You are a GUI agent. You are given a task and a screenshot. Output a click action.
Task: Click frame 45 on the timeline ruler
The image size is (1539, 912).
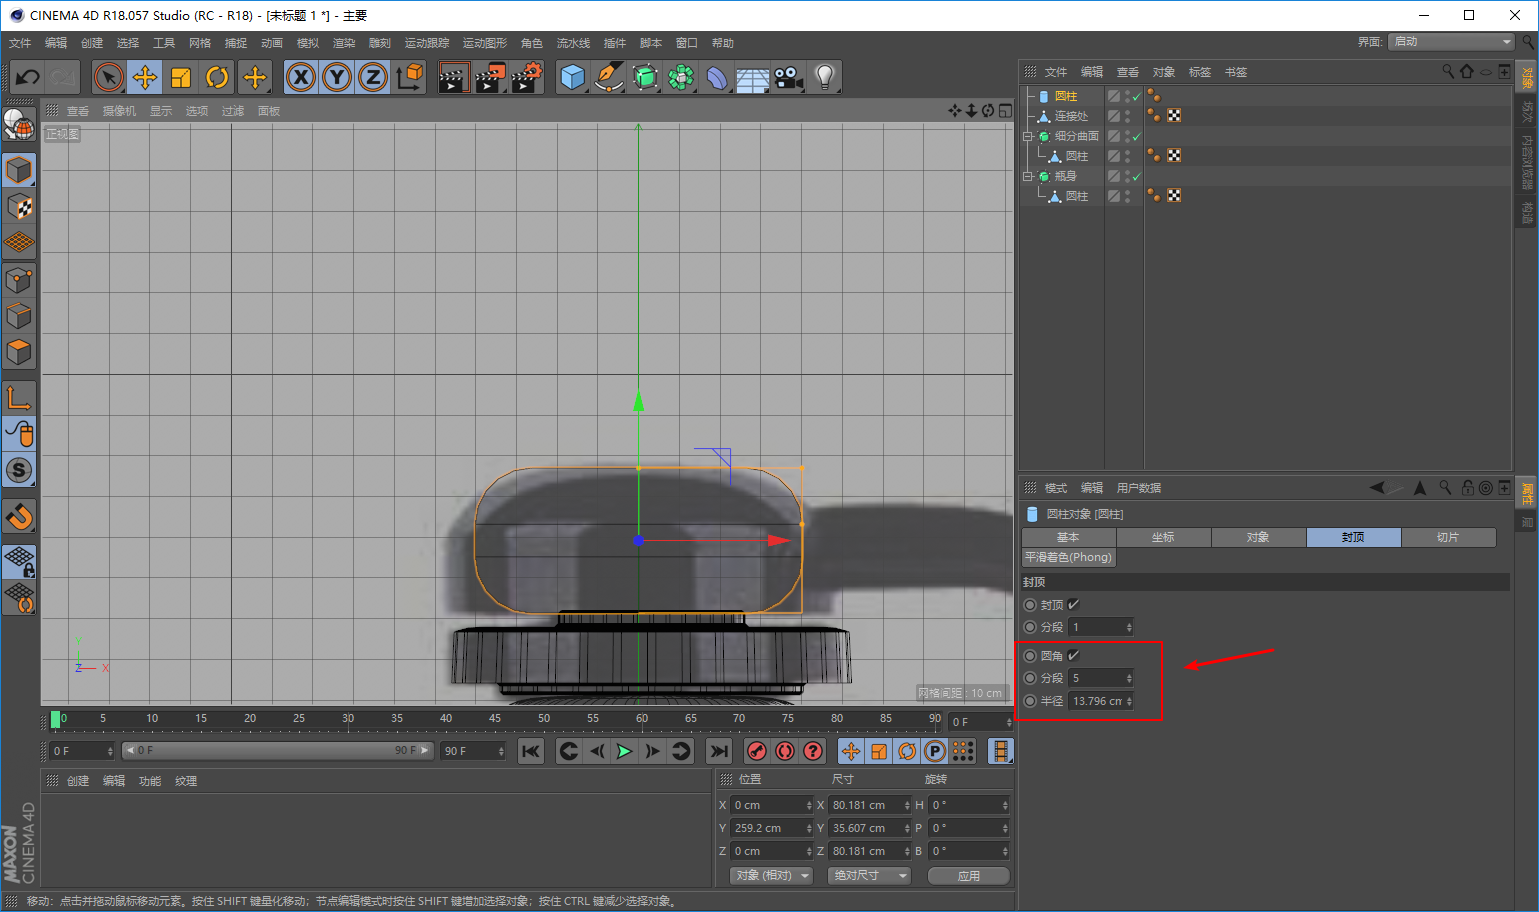pyautogui.click(x=494, y=718)
